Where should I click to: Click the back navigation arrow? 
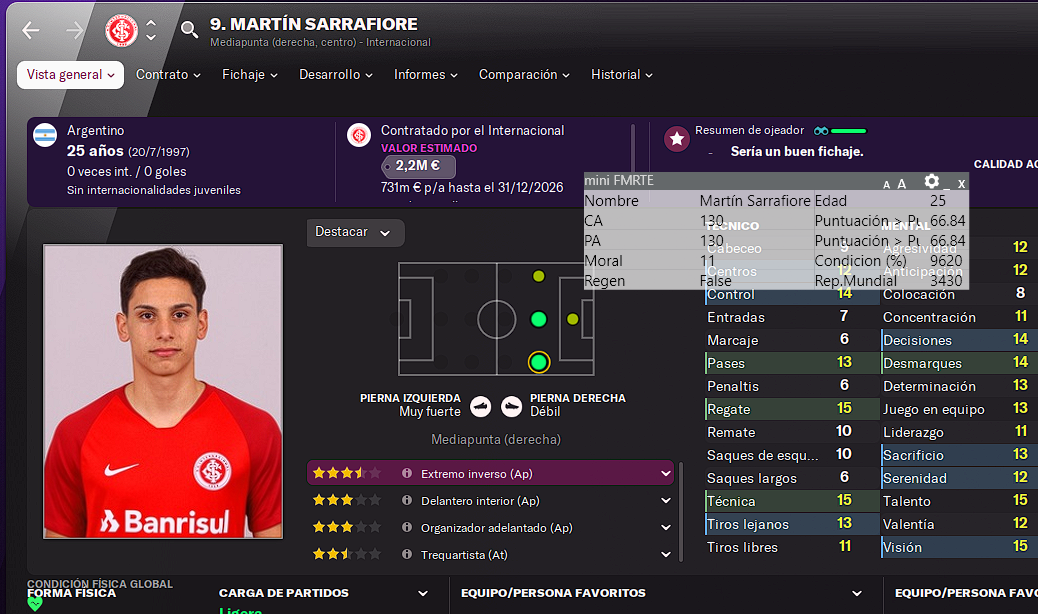click(30, 30)
